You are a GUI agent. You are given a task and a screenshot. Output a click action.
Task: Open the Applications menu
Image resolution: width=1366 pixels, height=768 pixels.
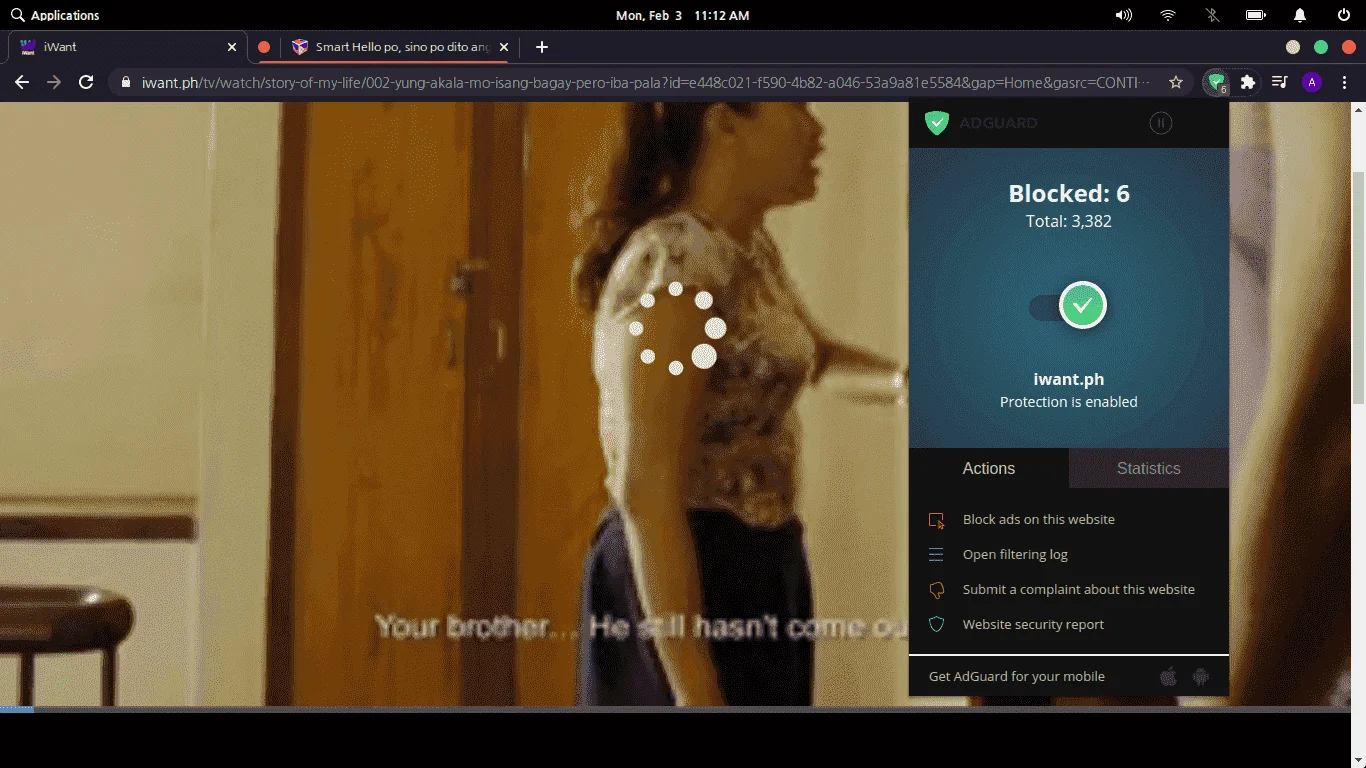[65, 15]
